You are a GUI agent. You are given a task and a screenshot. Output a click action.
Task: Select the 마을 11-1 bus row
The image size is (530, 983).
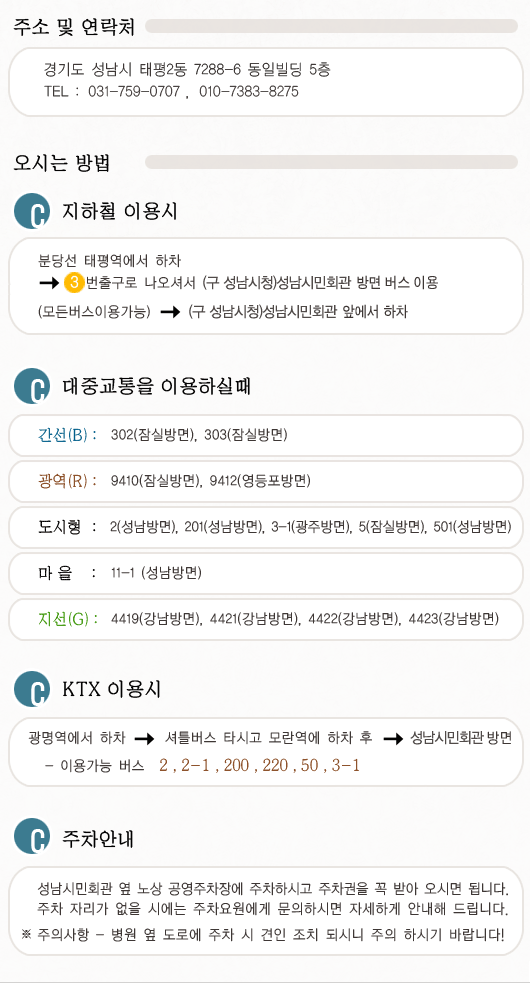point(265,573)
